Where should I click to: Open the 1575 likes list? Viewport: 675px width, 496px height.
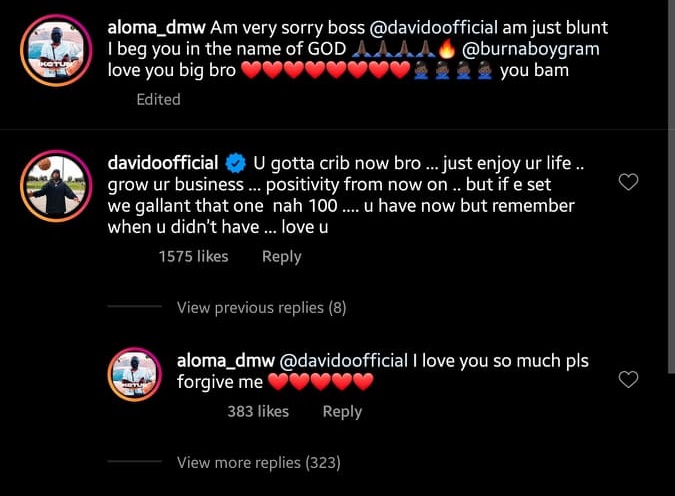coord(193,257)
